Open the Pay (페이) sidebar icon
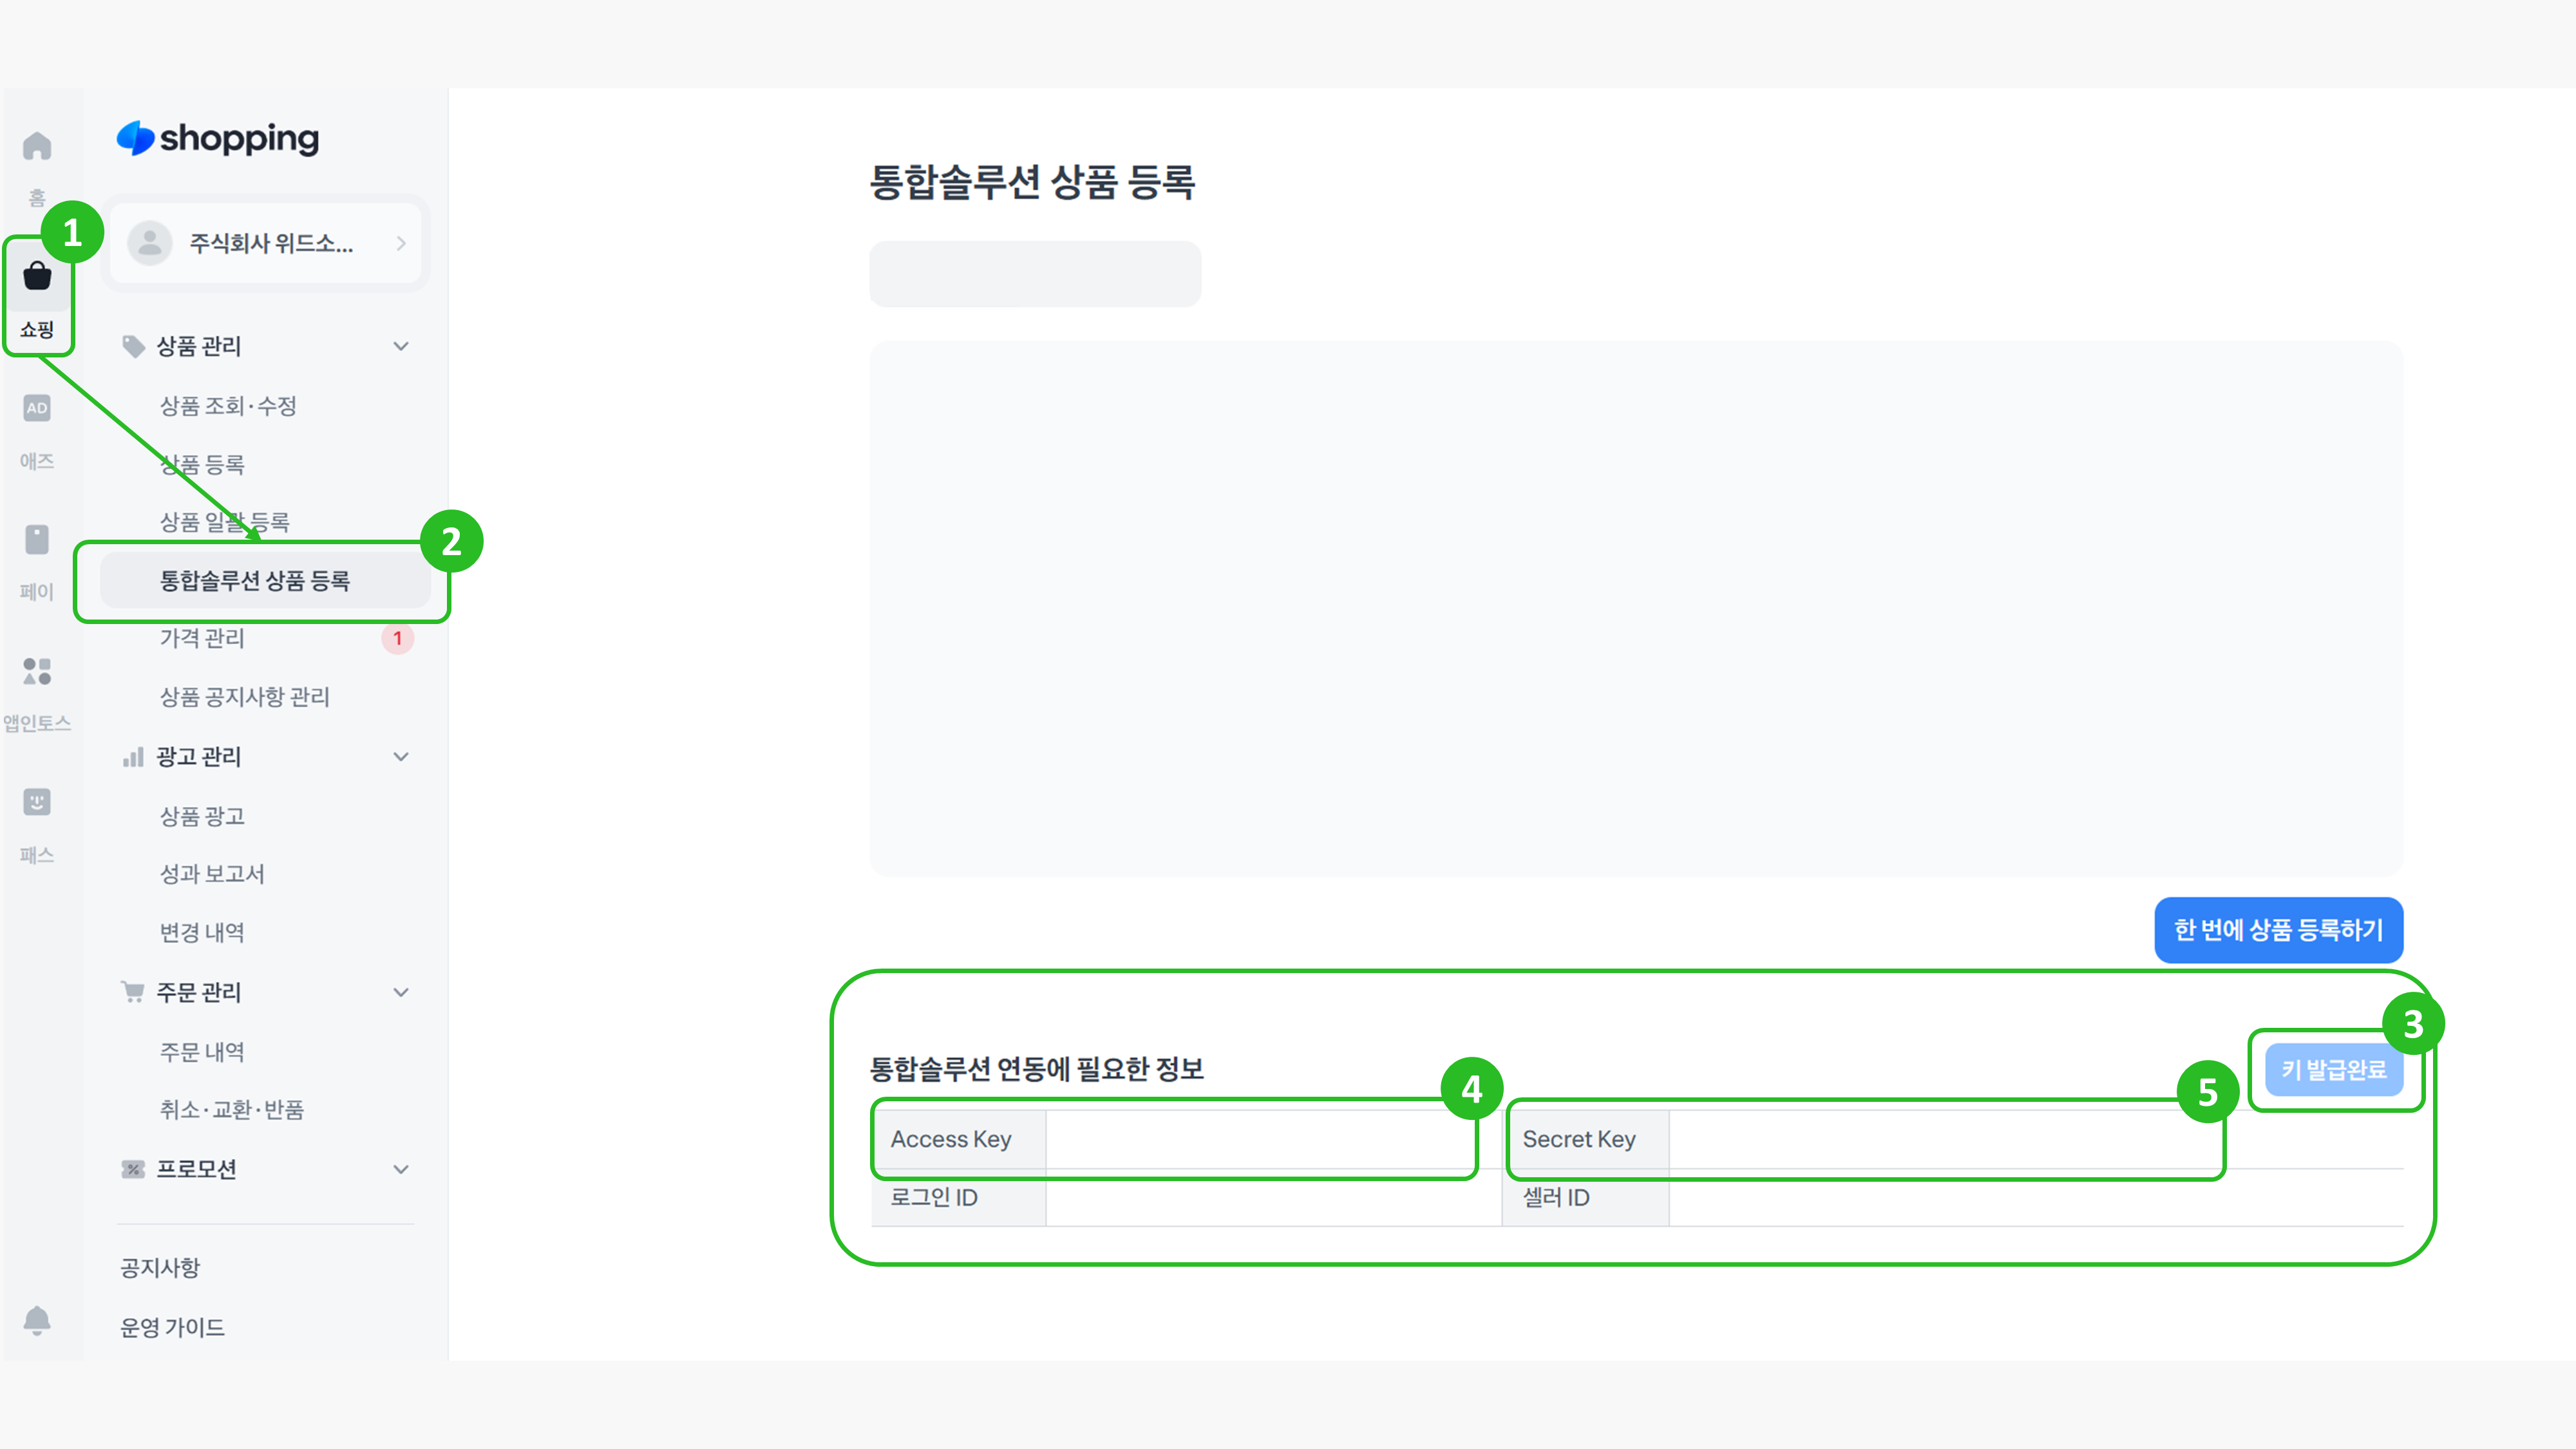 [37, 540]
